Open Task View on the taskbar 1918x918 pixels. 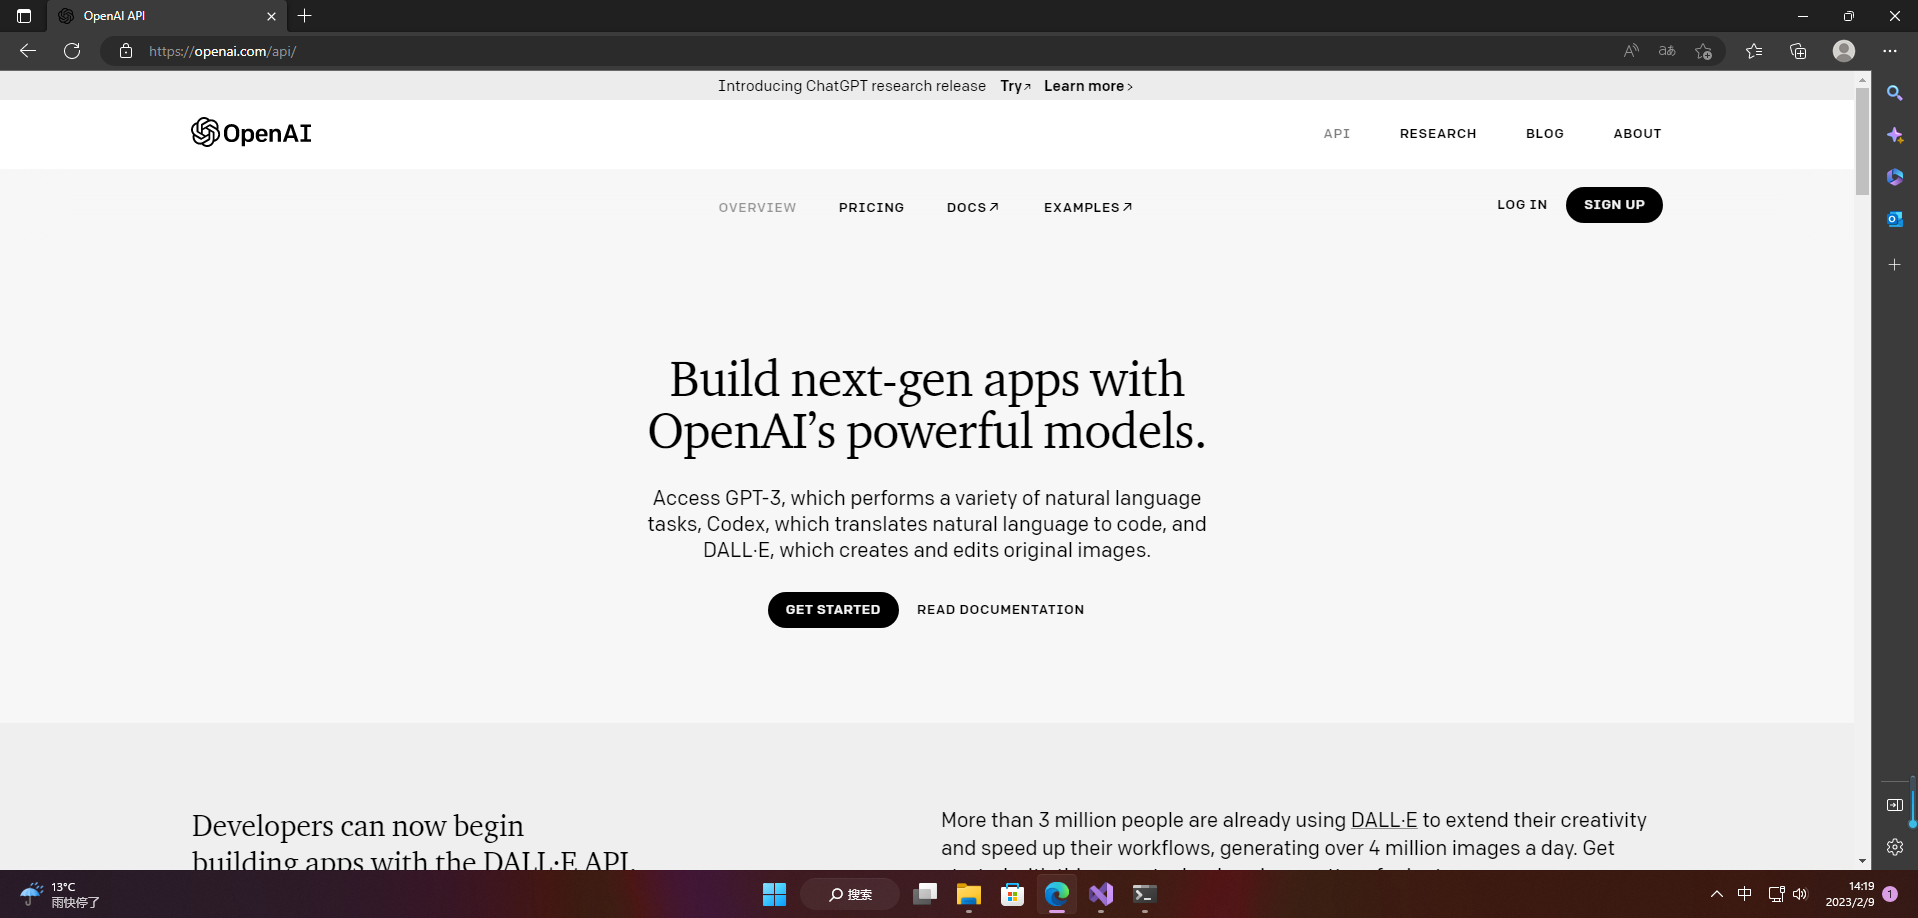(925, 894)
